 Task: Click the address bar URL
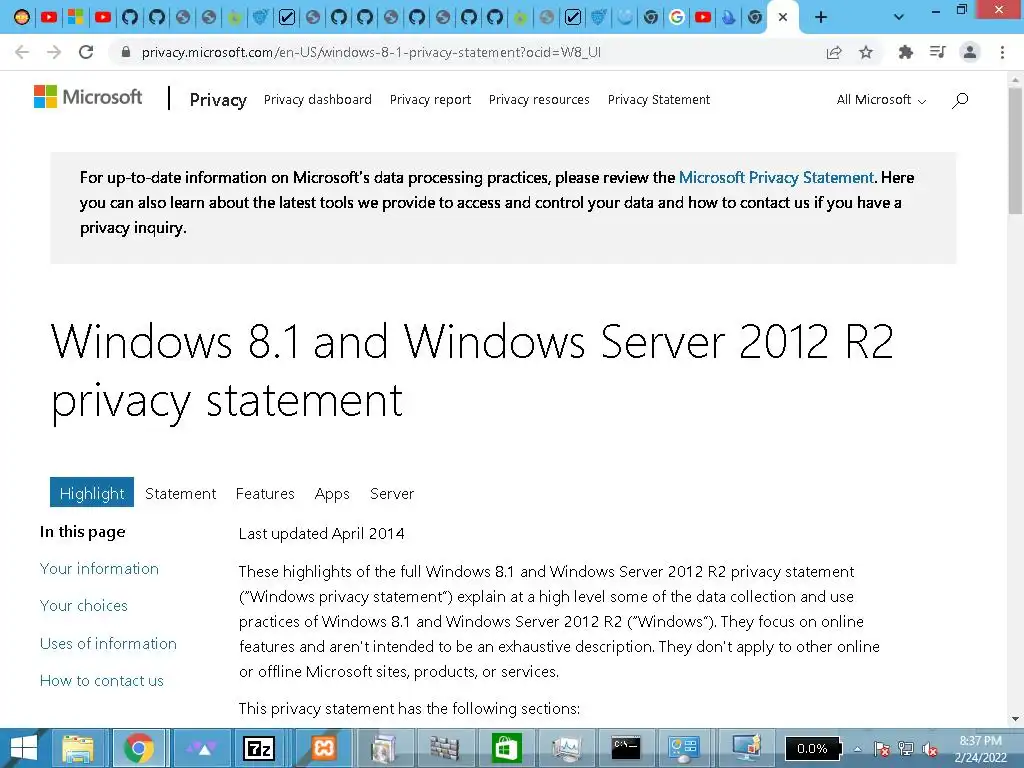point(371,52)
